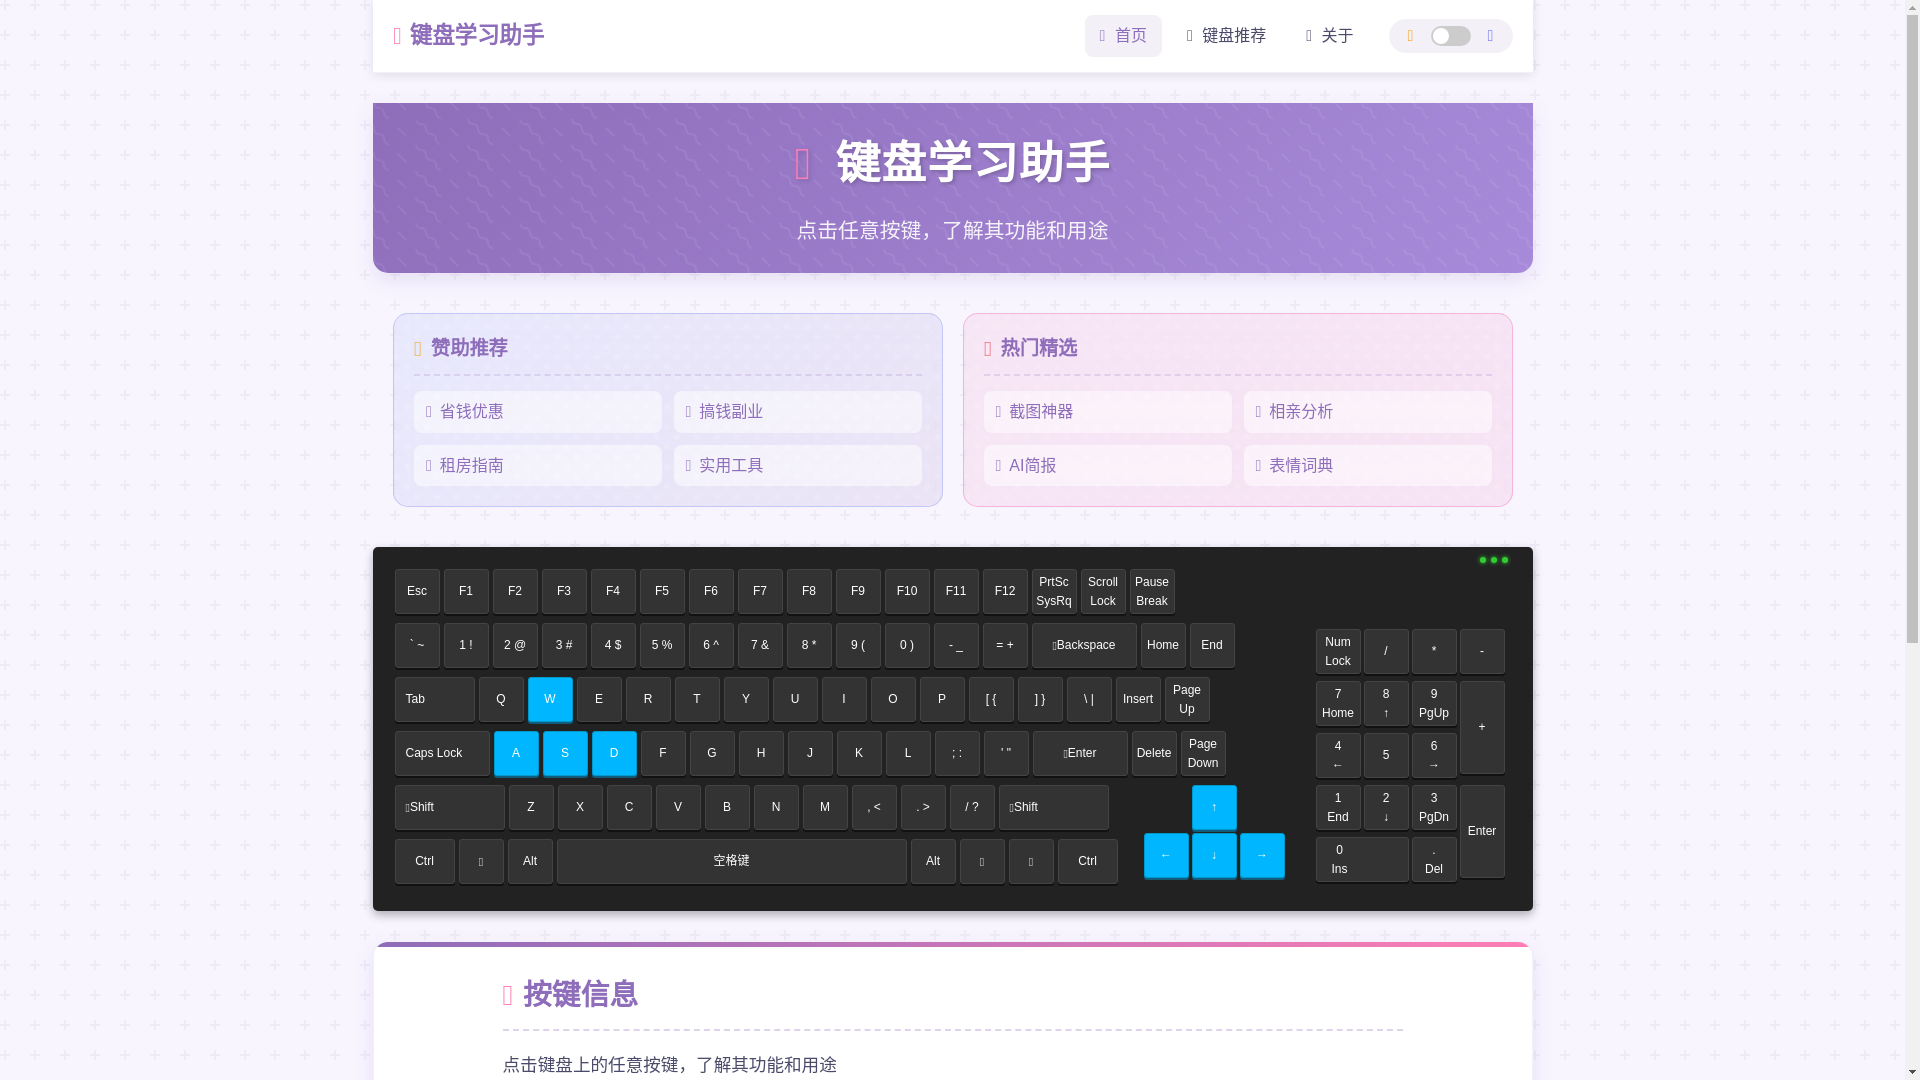This screenshot has width=1920, height=1080.
Task: Click the menu key beside right Ctrl
Action: 1031,861
